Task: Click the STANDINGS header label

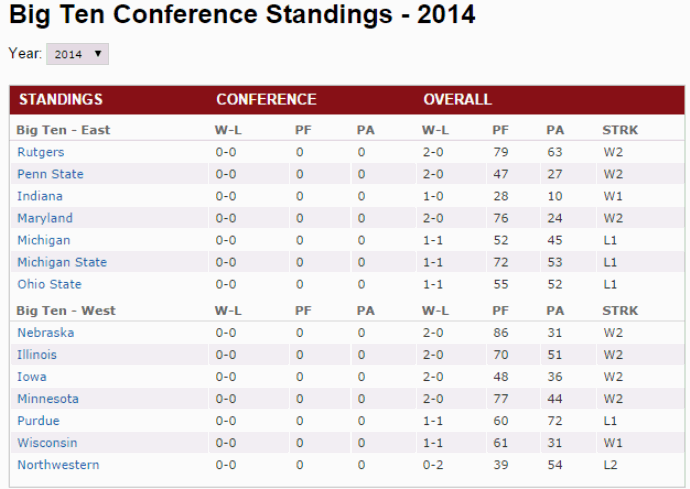Action: (61, 99)
